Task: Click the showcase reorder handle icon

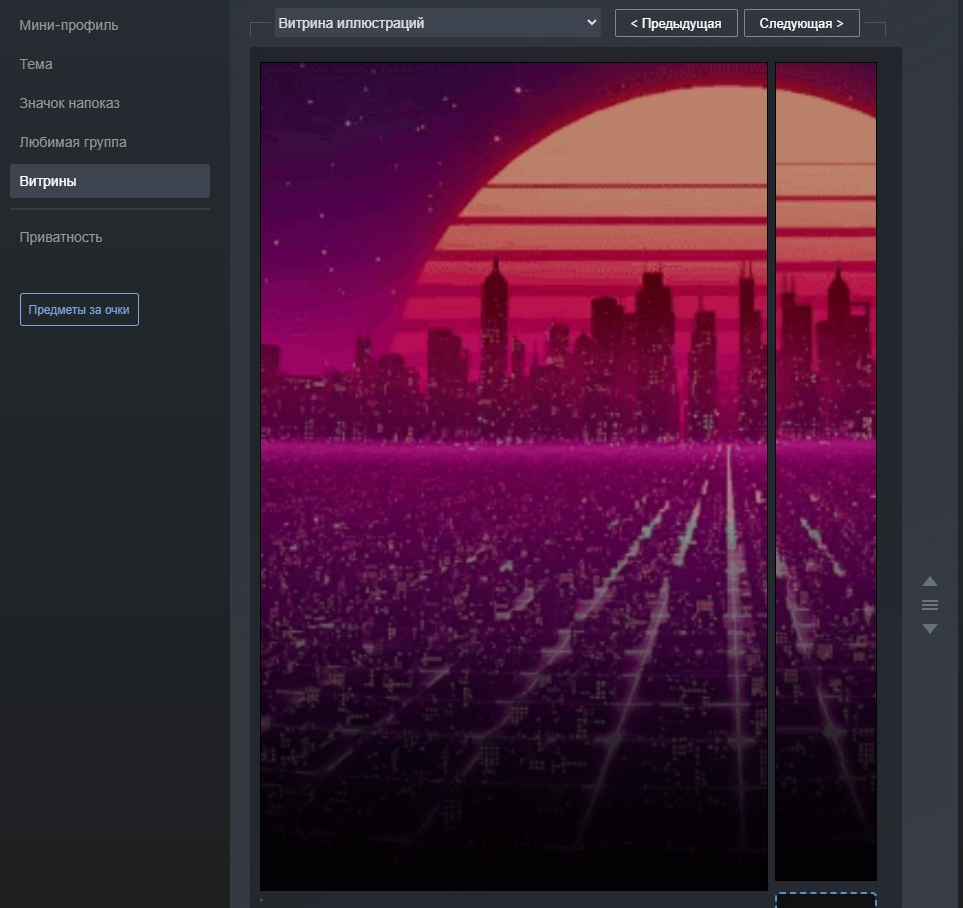Action: (930, 605)
